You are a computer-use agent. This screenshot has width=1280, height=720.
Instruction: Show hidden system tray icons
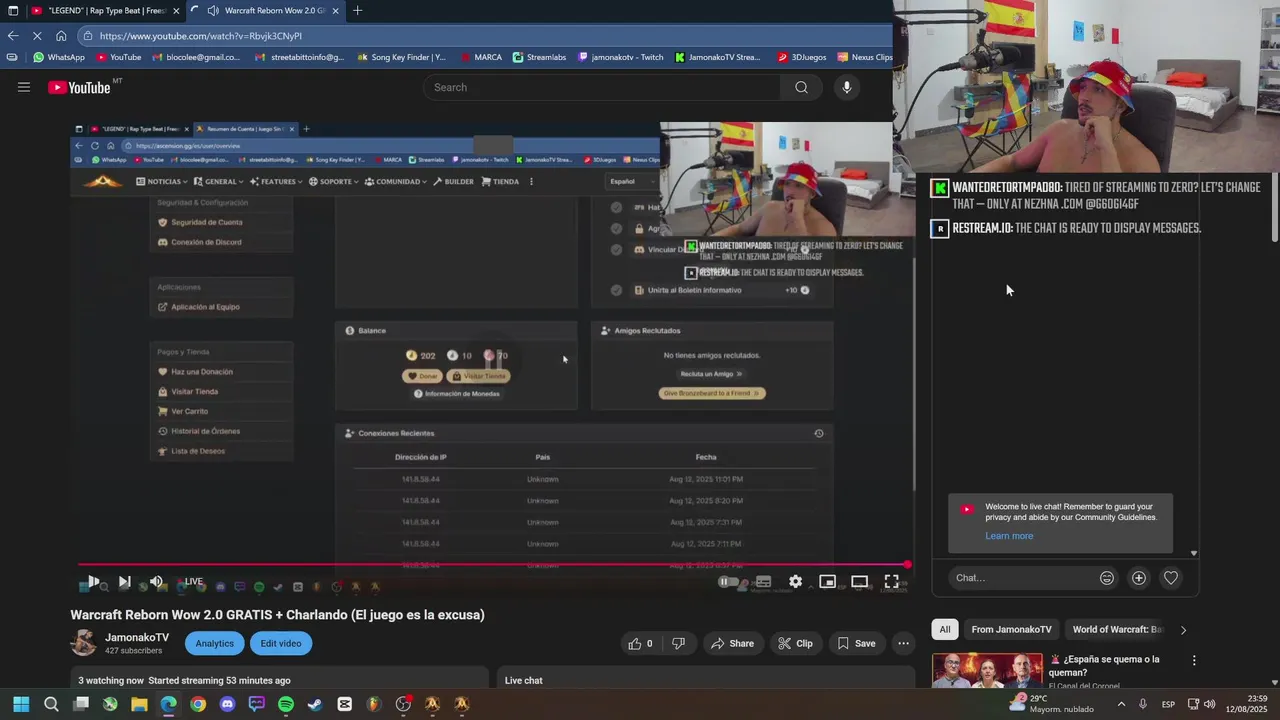(x=1120, y=704)
